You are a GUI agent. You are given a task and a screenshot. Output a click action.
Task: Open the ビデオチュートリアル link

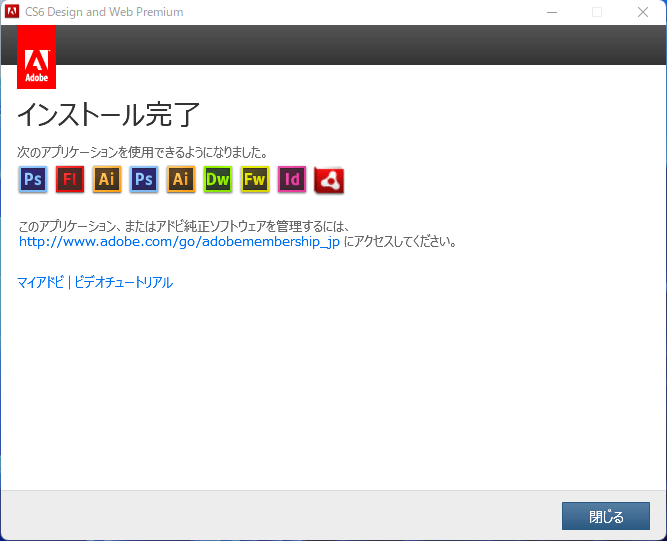click(x=124, y=282)
